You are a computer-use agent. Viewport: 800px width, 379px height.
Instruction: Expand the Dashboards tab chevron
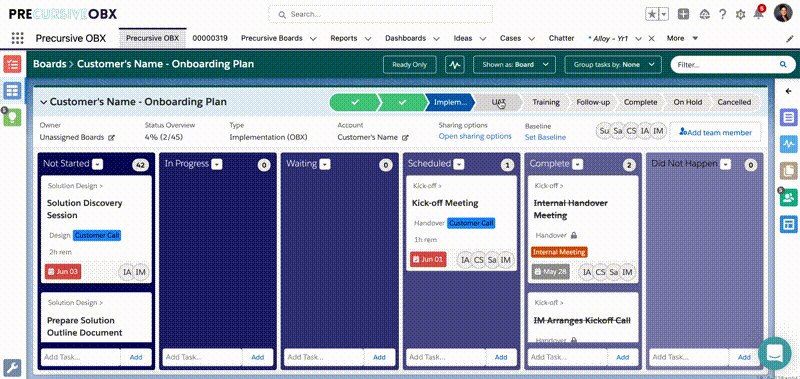(x=436, y=38)
